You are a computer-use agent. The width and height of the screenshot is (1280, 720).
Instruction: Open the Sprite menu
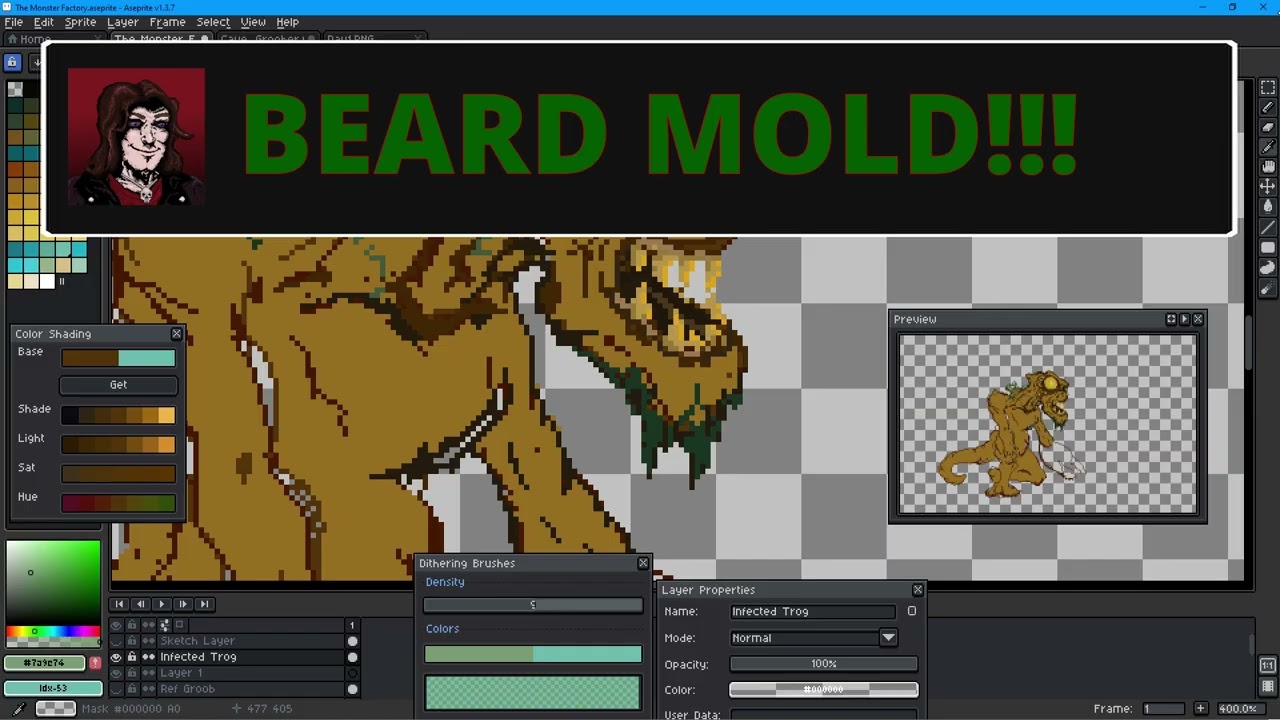click(80, 22)
